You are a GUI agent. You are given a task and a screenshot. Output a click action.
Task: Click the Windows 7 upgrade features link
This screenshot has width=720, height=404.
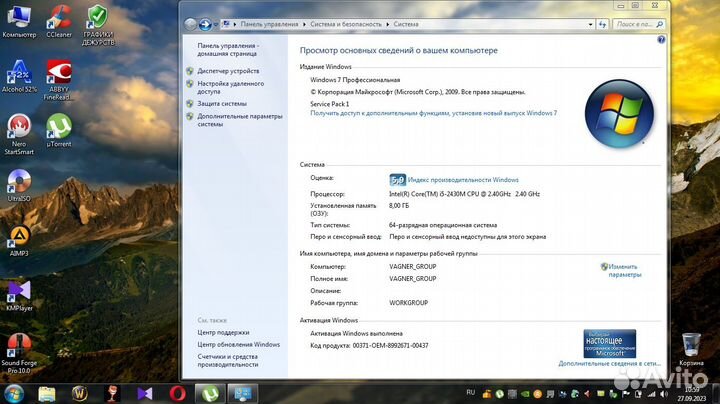(433, 113)
